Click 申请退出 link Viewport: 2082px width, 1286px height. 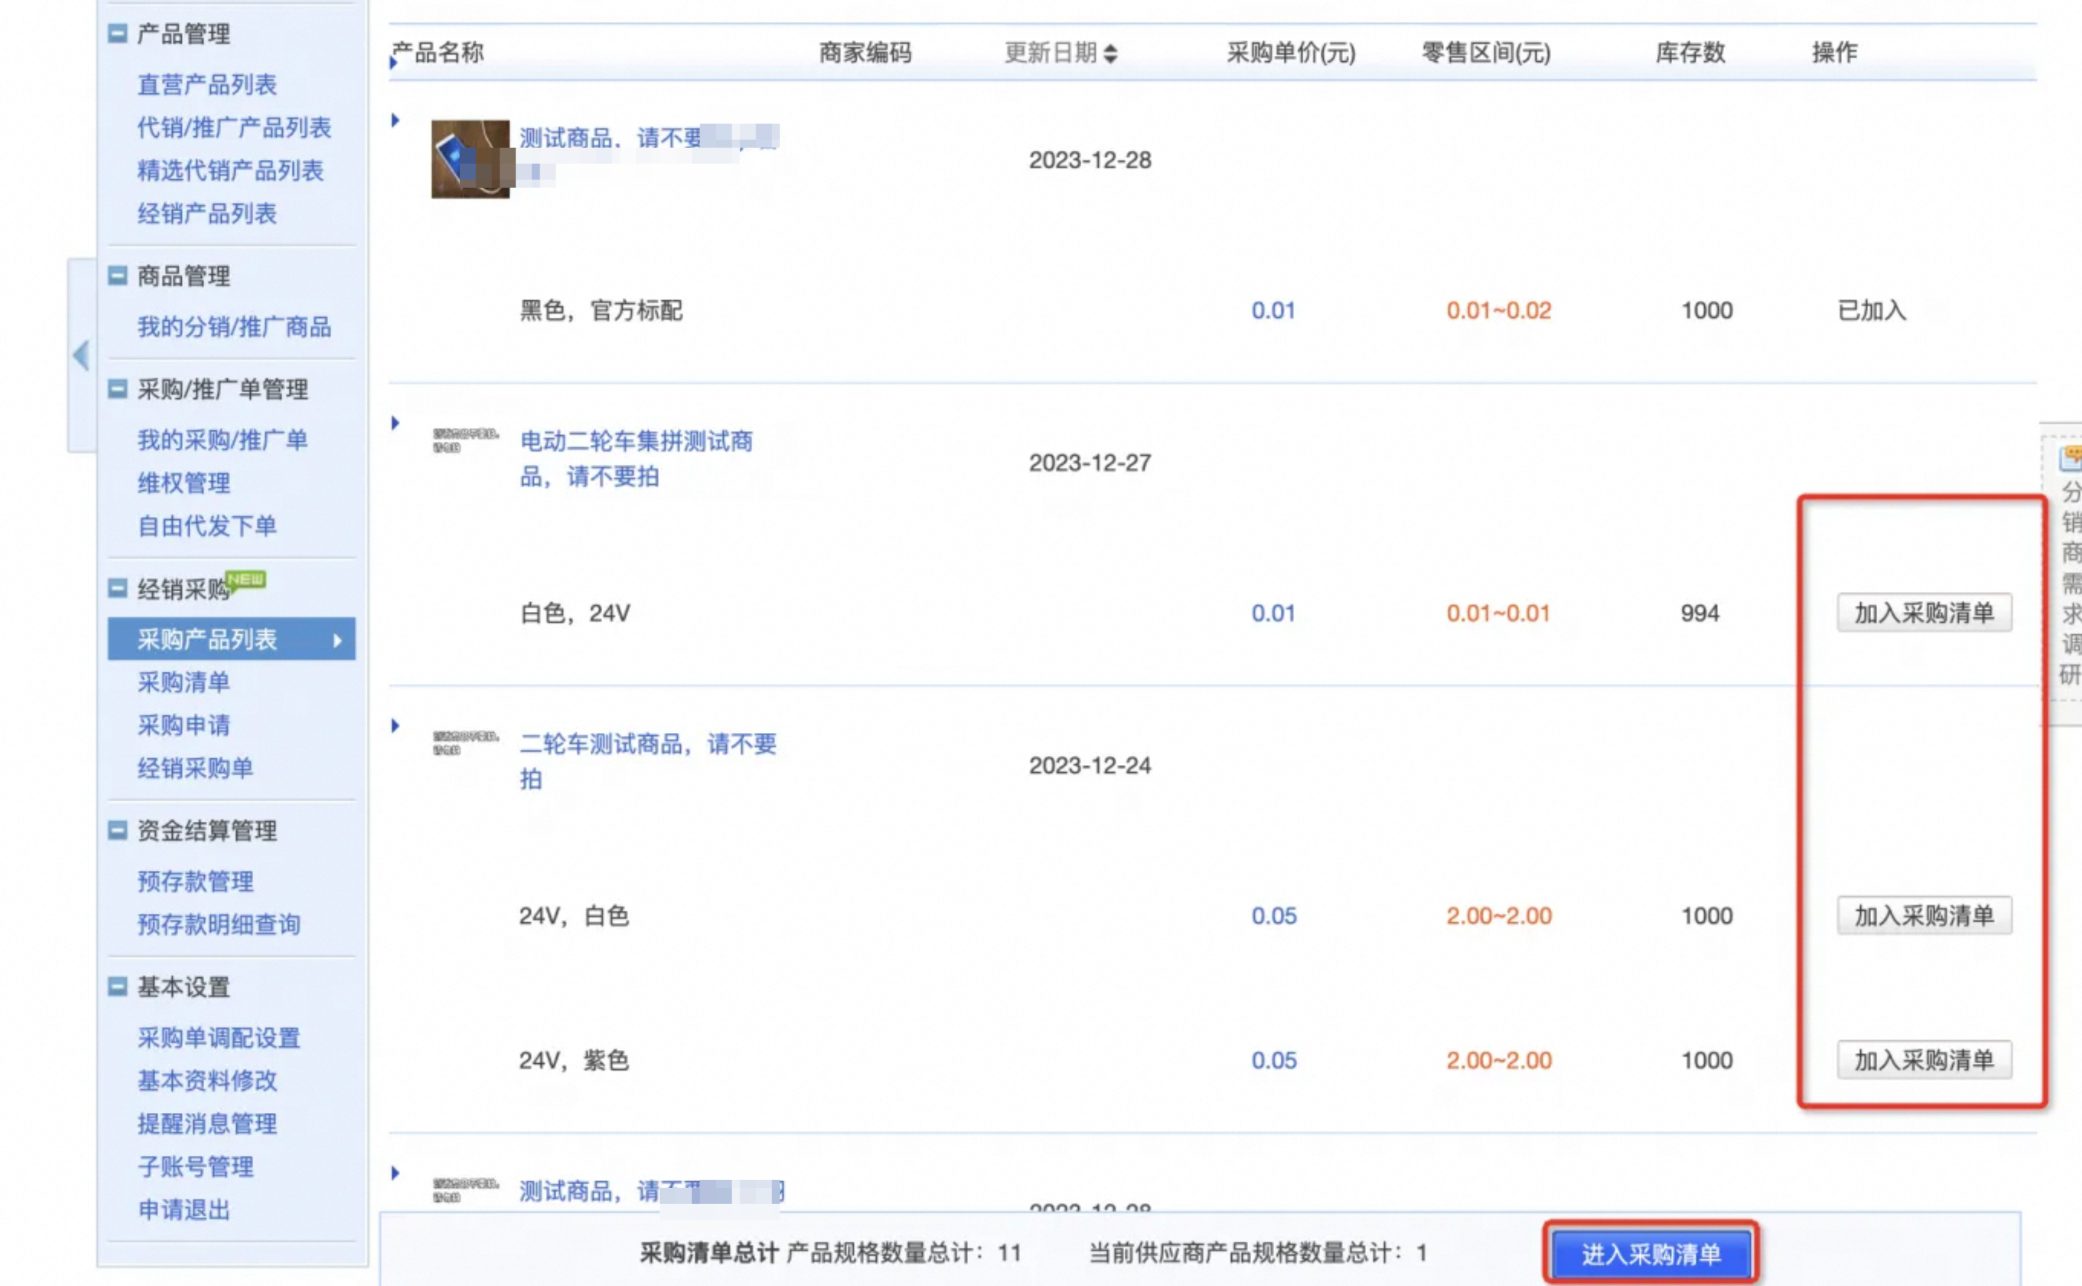(184, 1210)
